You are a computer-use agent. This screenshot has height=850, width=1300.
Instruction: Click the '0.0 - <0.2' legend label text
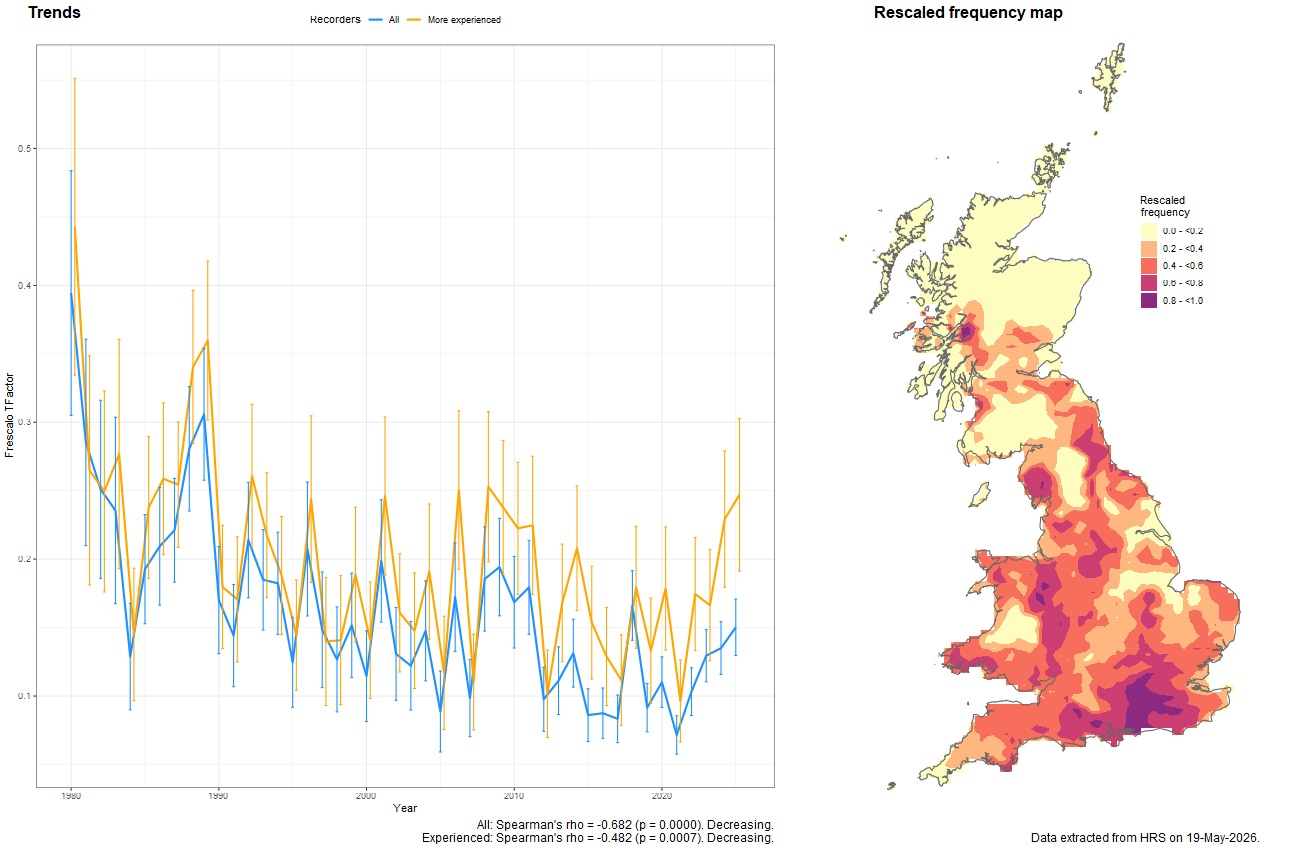[1183, 231]
